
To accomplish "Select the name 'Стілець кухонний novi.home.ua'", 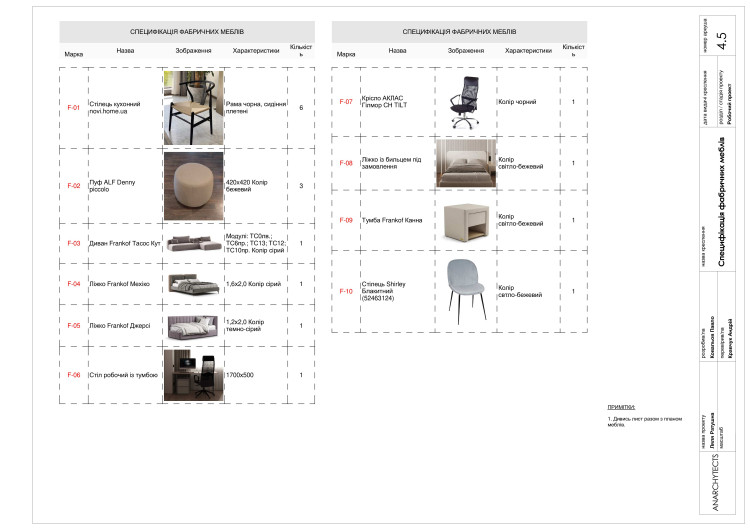I will click(115, 108).
